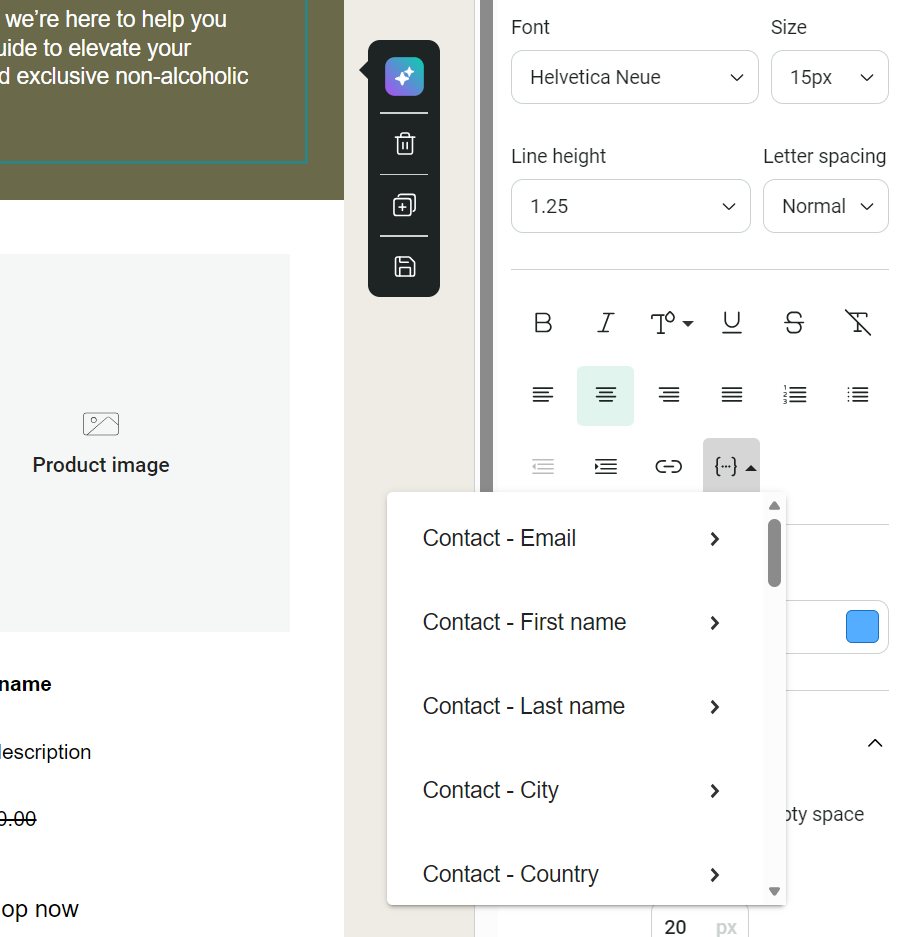Delete the block using the trash icon

[x=403, y=143]
